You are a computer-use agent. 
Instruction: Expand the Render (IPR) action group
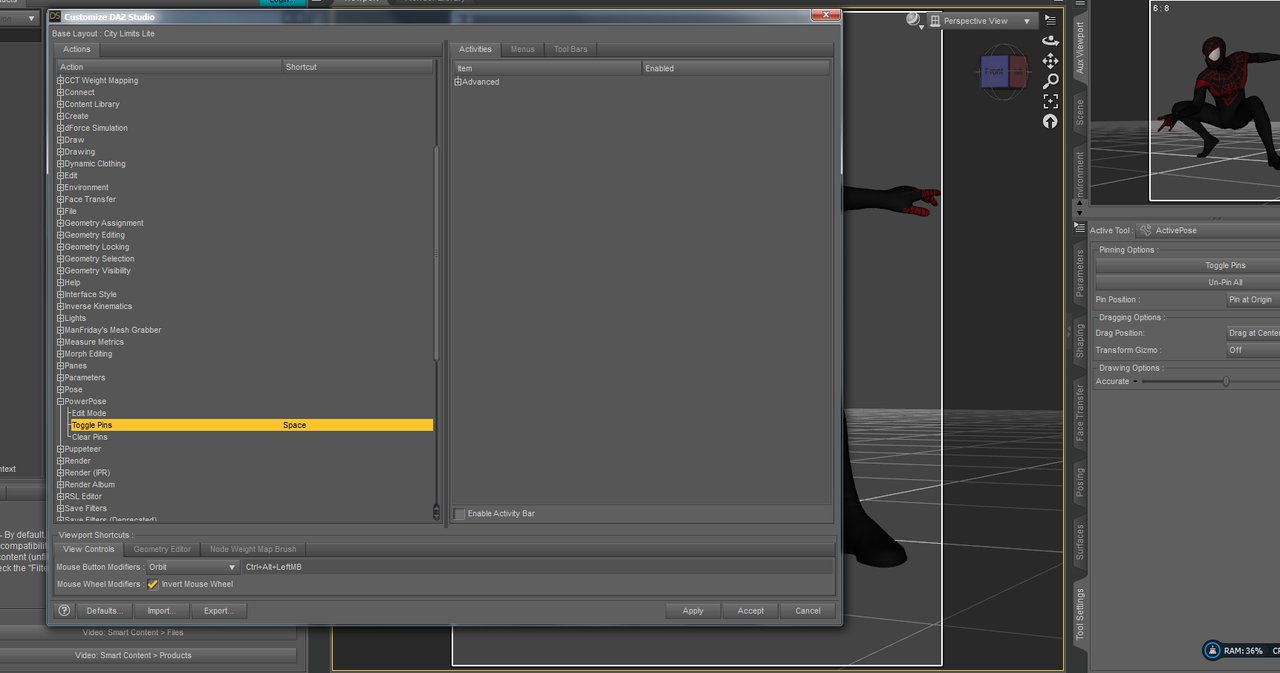tap(60, 473)
